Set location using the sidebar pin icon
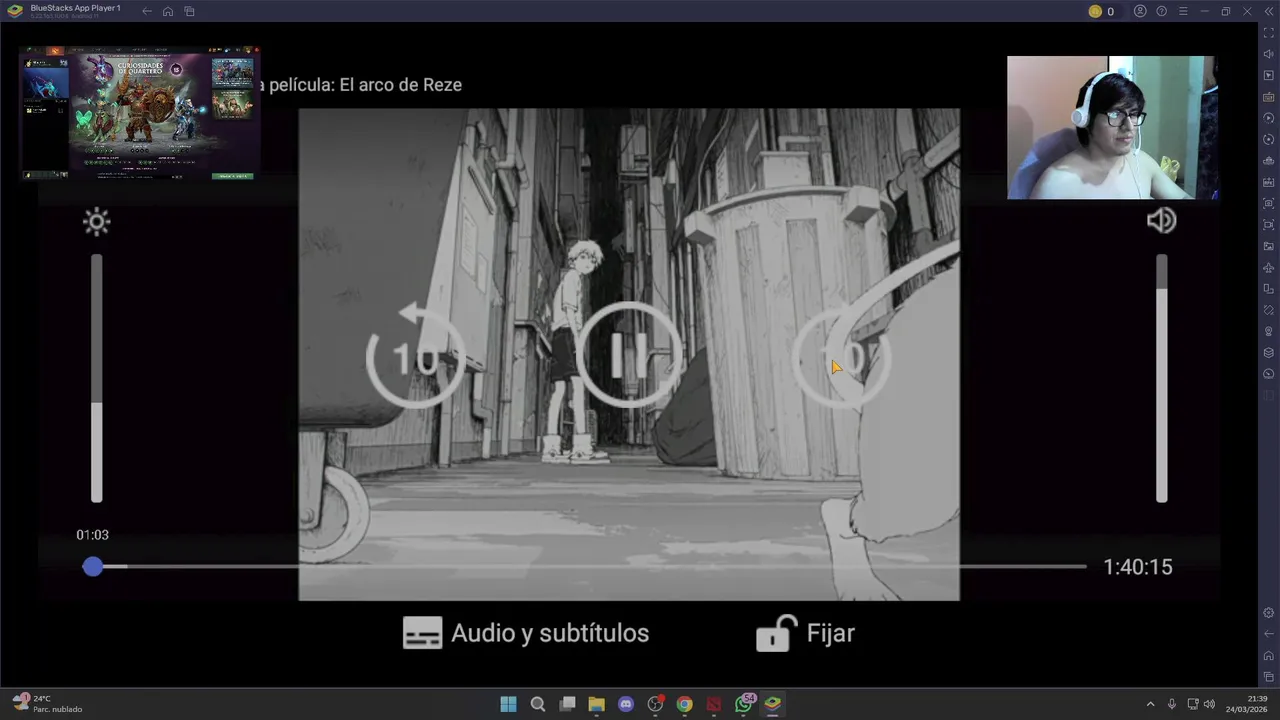This screenshot has height=720, width=1280. (x=1269, y=331)
